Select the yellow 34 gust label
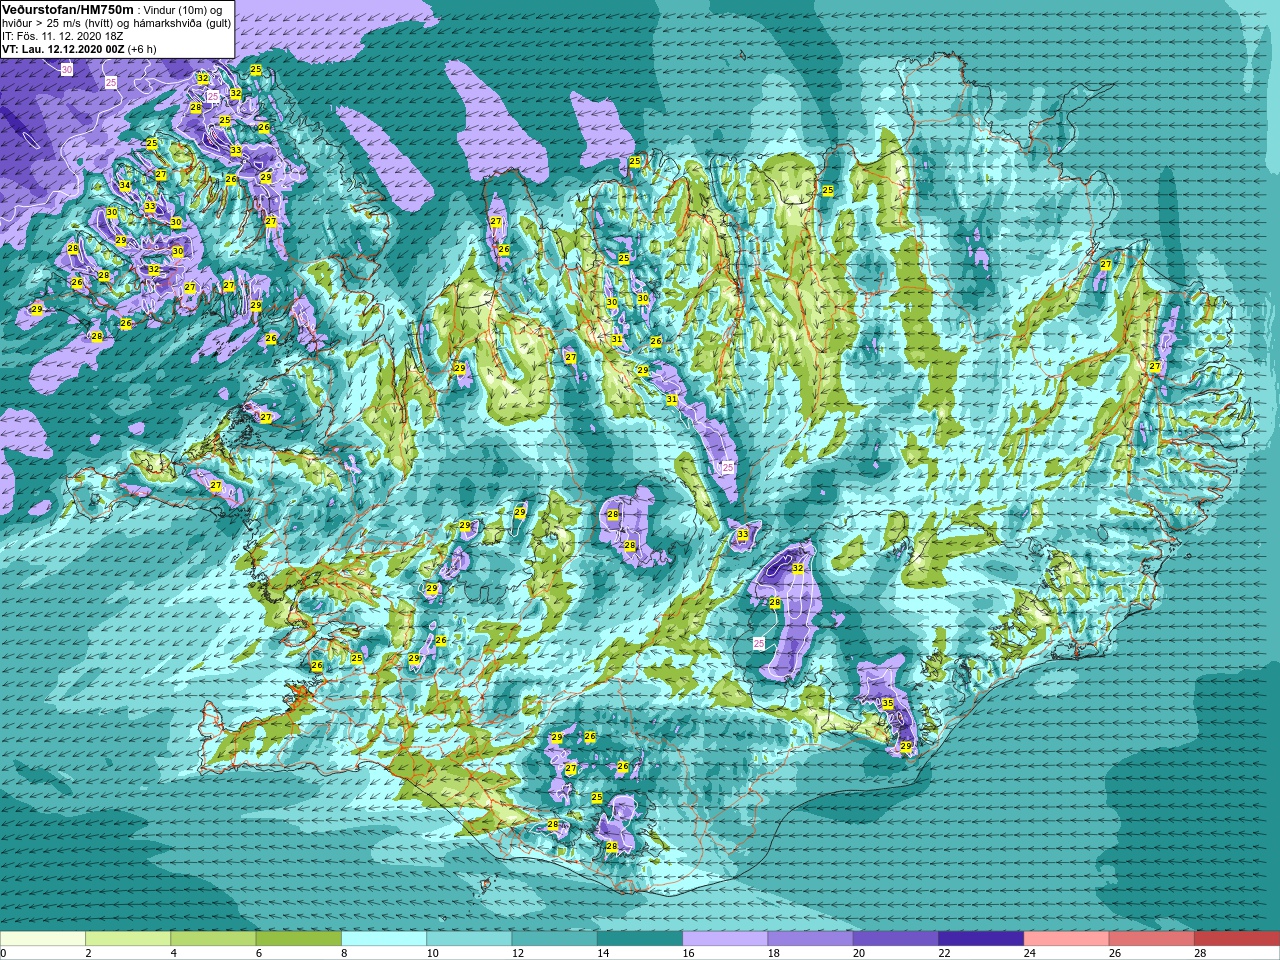The image size is (1280, 960). (125, 186)
